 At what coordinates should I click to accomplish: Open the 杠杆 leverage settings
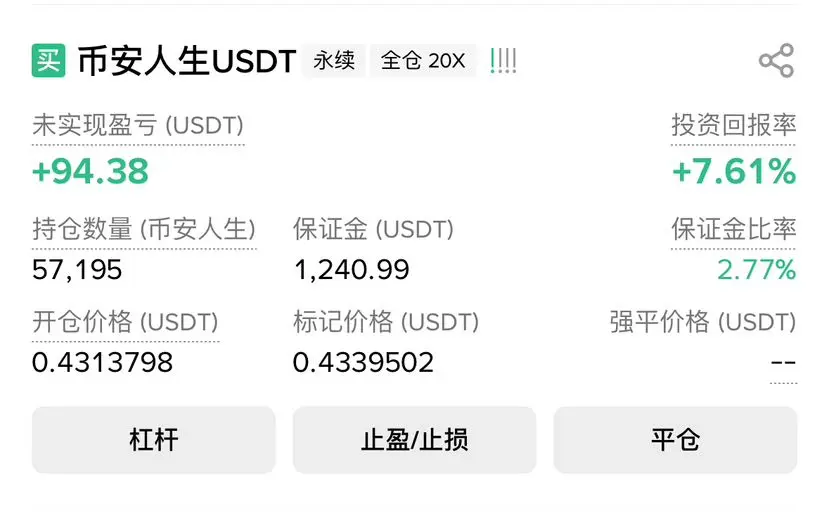[154, 440]
